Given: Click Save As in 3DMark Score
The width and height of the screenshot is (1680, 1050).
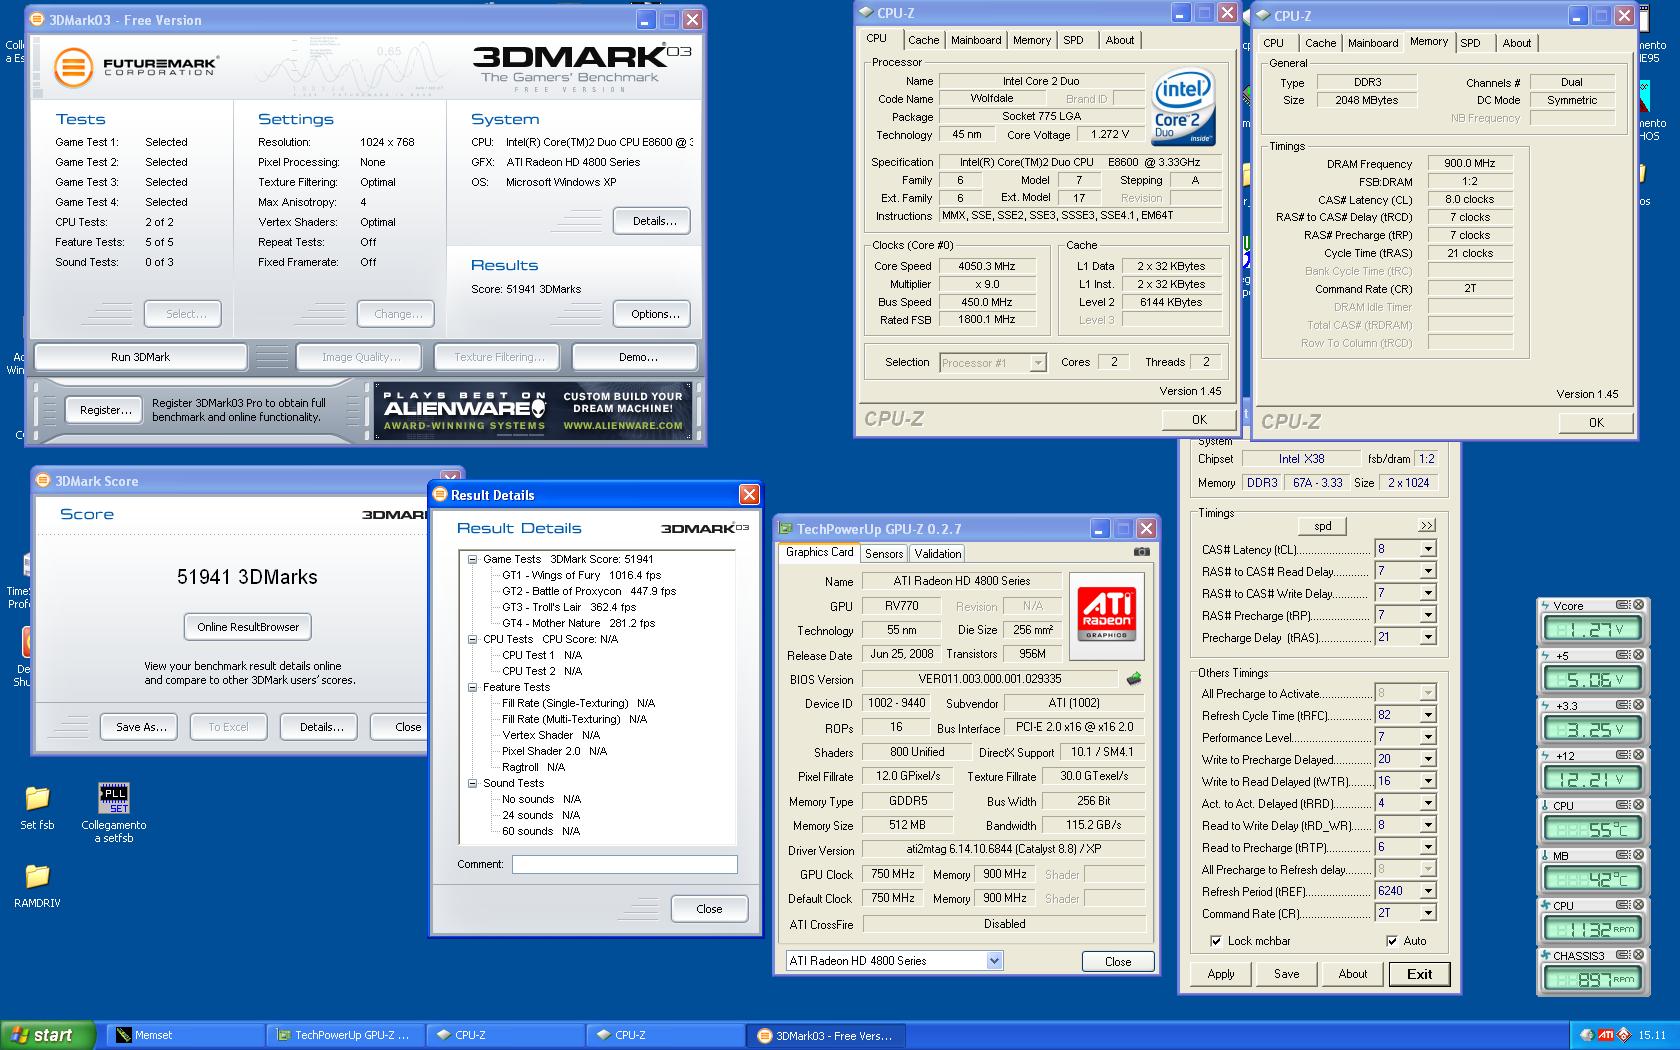Looking at the screenshot, I should 141,727.
